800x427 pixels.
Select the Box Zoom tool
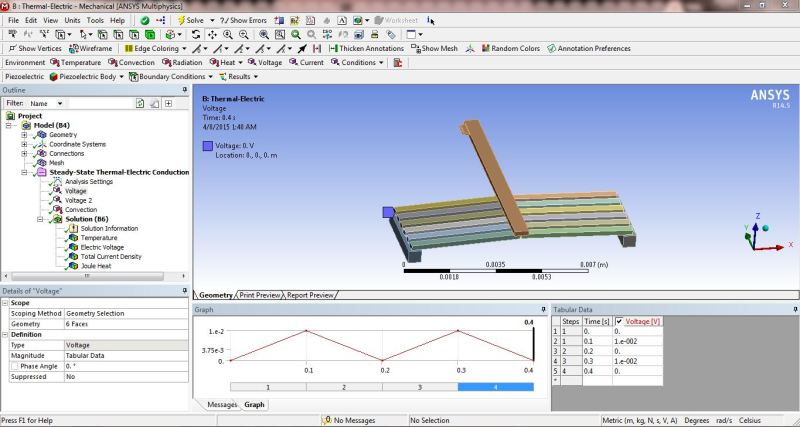click(243, 35)
